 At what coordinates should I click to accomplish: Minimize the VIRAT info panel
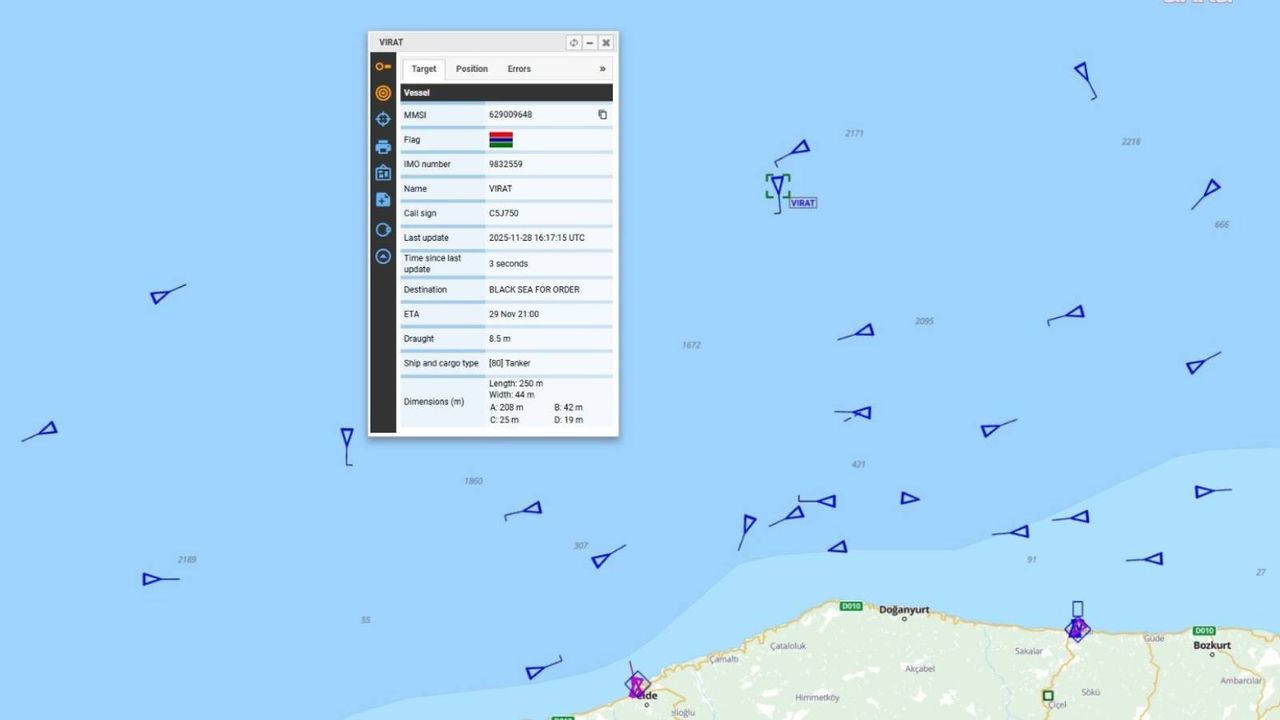pyautogui.click(x=590, y=43)
